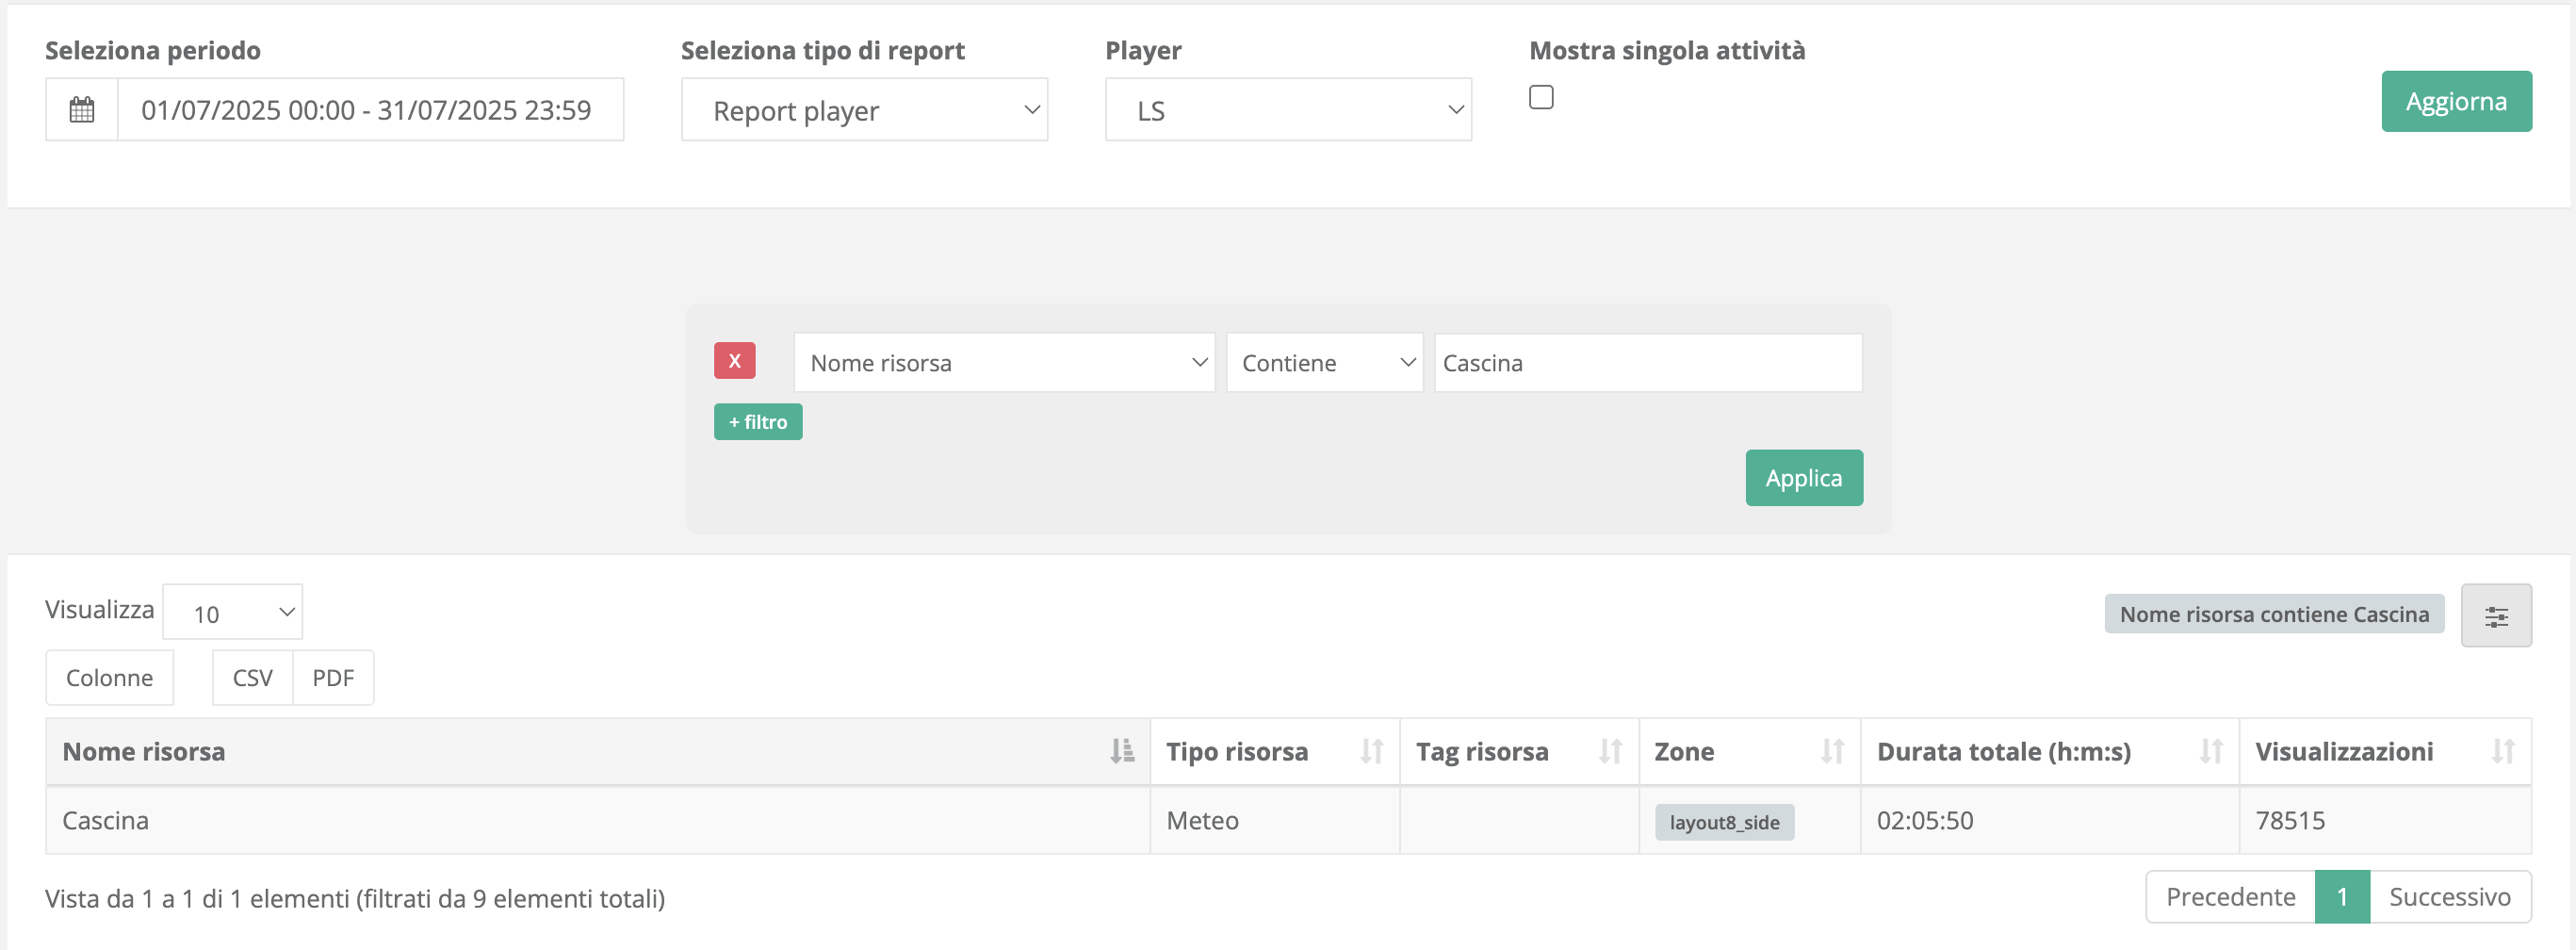Apply the filter with Applica
2576x950 pixels.
(1803, 478)
